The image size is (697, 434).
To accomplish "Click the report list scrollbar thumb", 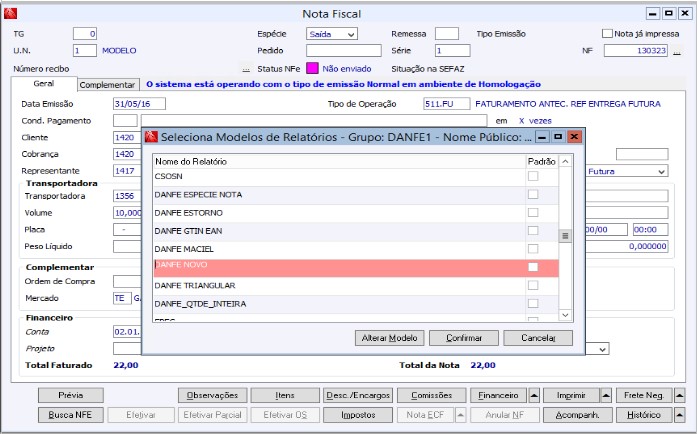I will tap(565, 236).
